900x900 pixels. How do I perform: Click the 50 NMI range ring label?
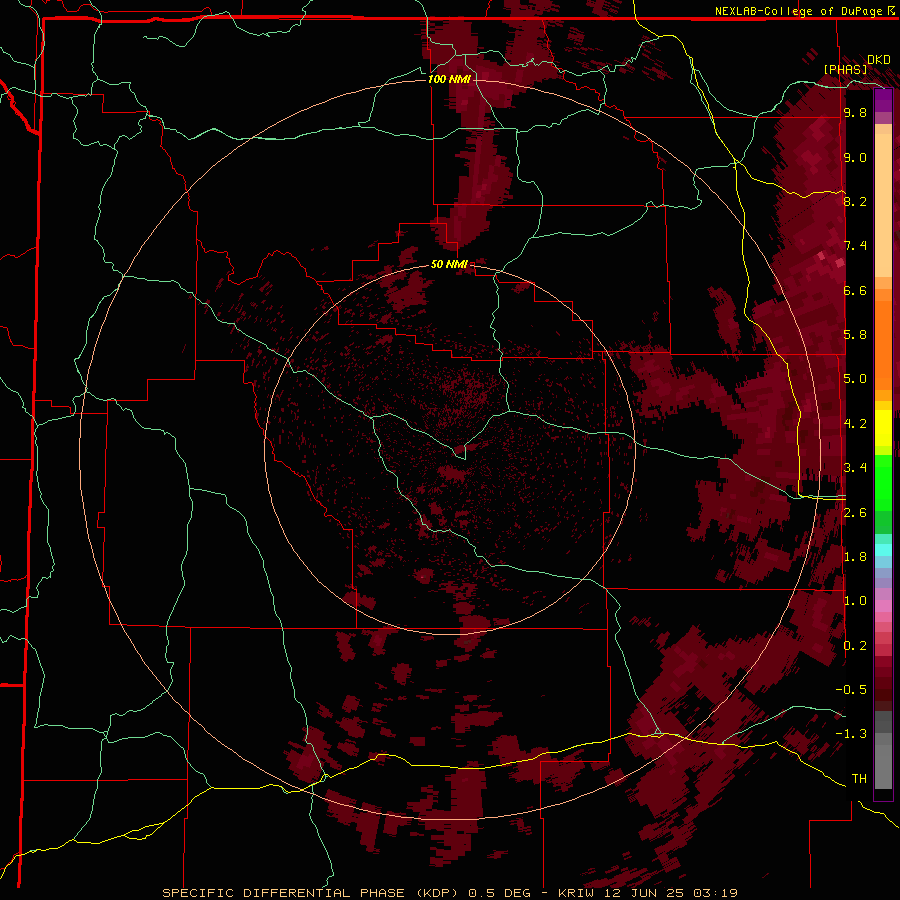point(449,265)
